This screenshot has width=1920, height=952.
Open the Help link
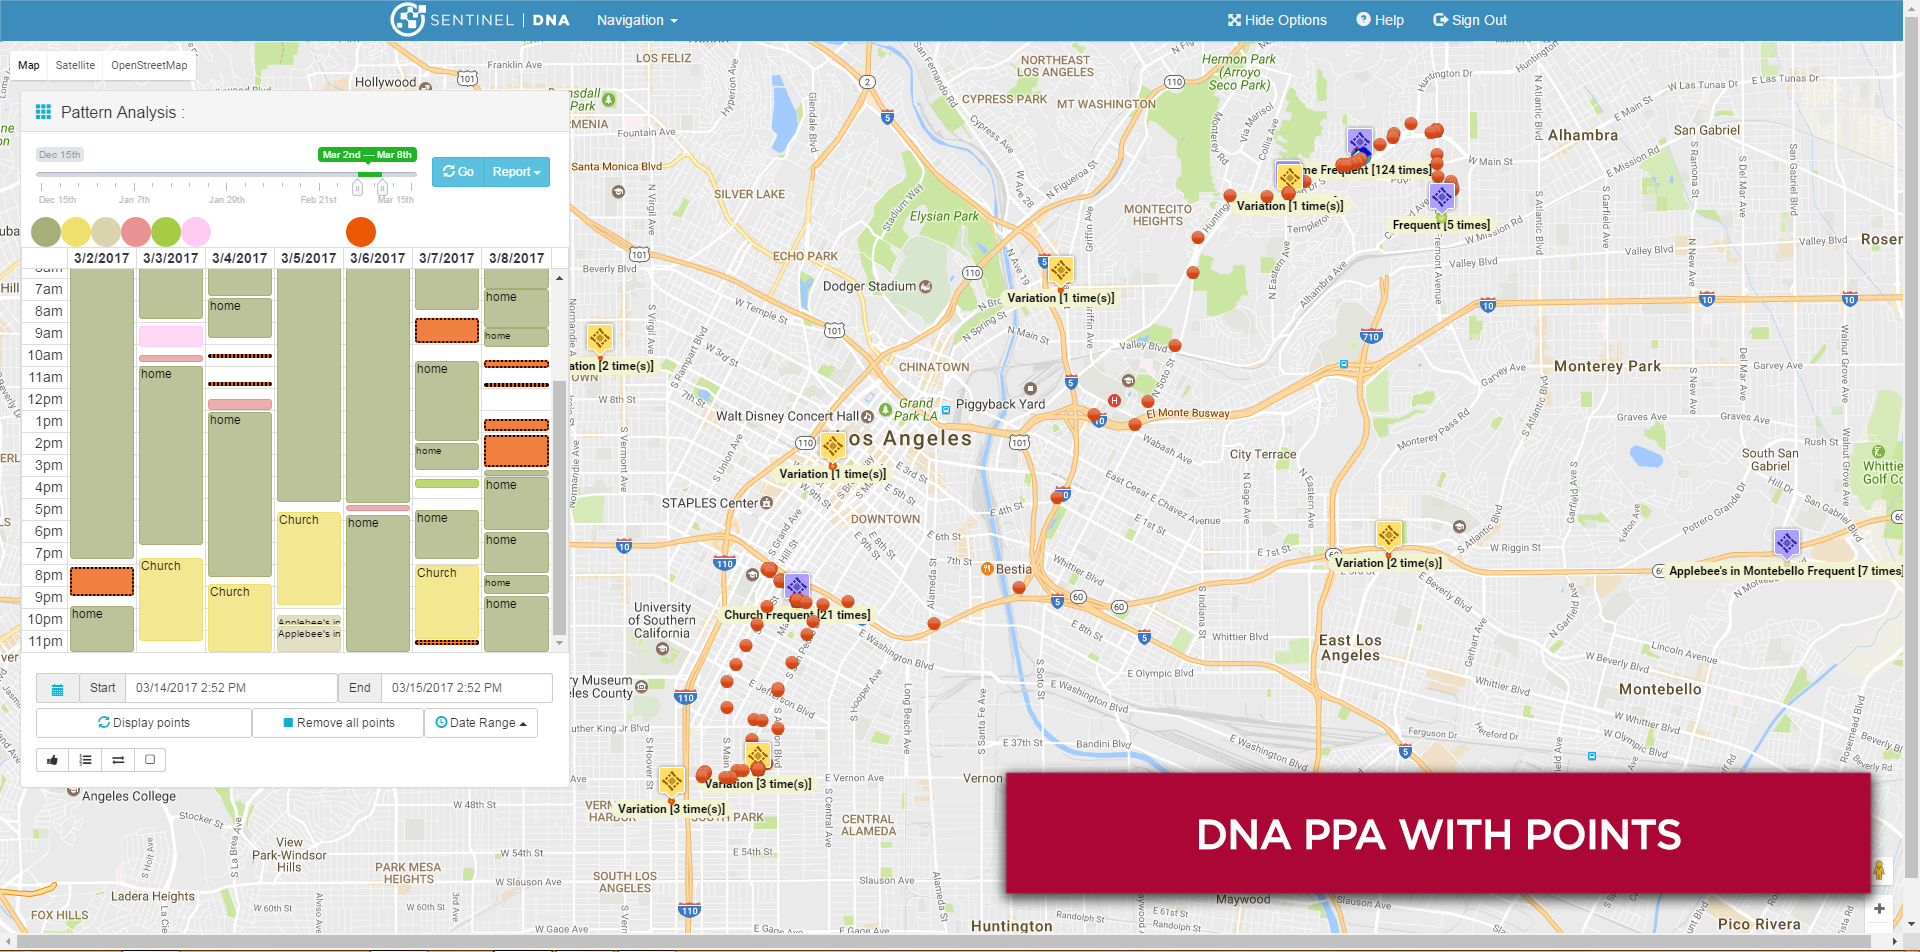[x=1380, y=20]
